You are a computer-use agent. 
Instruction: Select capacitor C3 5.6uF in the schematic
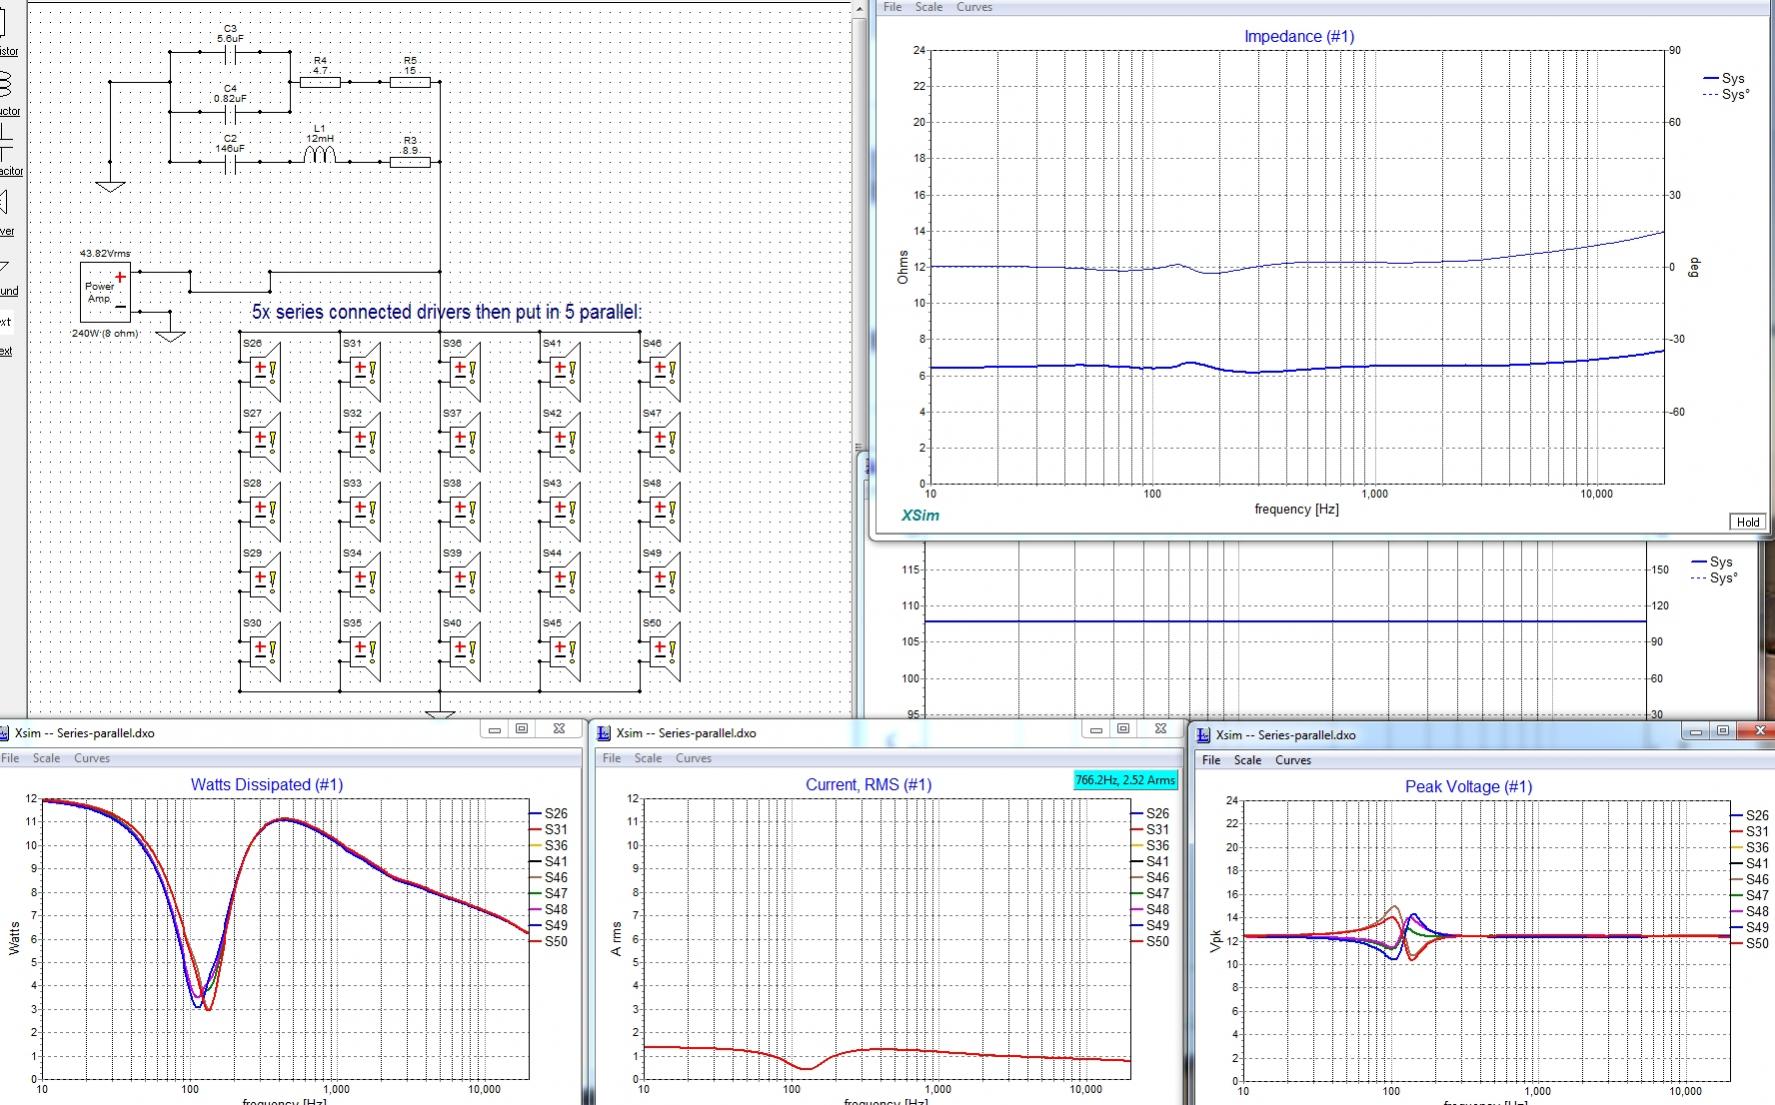pos(230,52)
